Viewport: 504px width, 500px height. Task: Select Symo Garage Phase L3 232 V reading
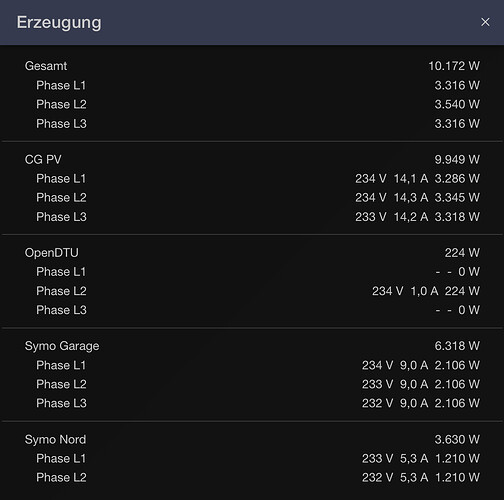pyautogui.click(x=377, y=403)
